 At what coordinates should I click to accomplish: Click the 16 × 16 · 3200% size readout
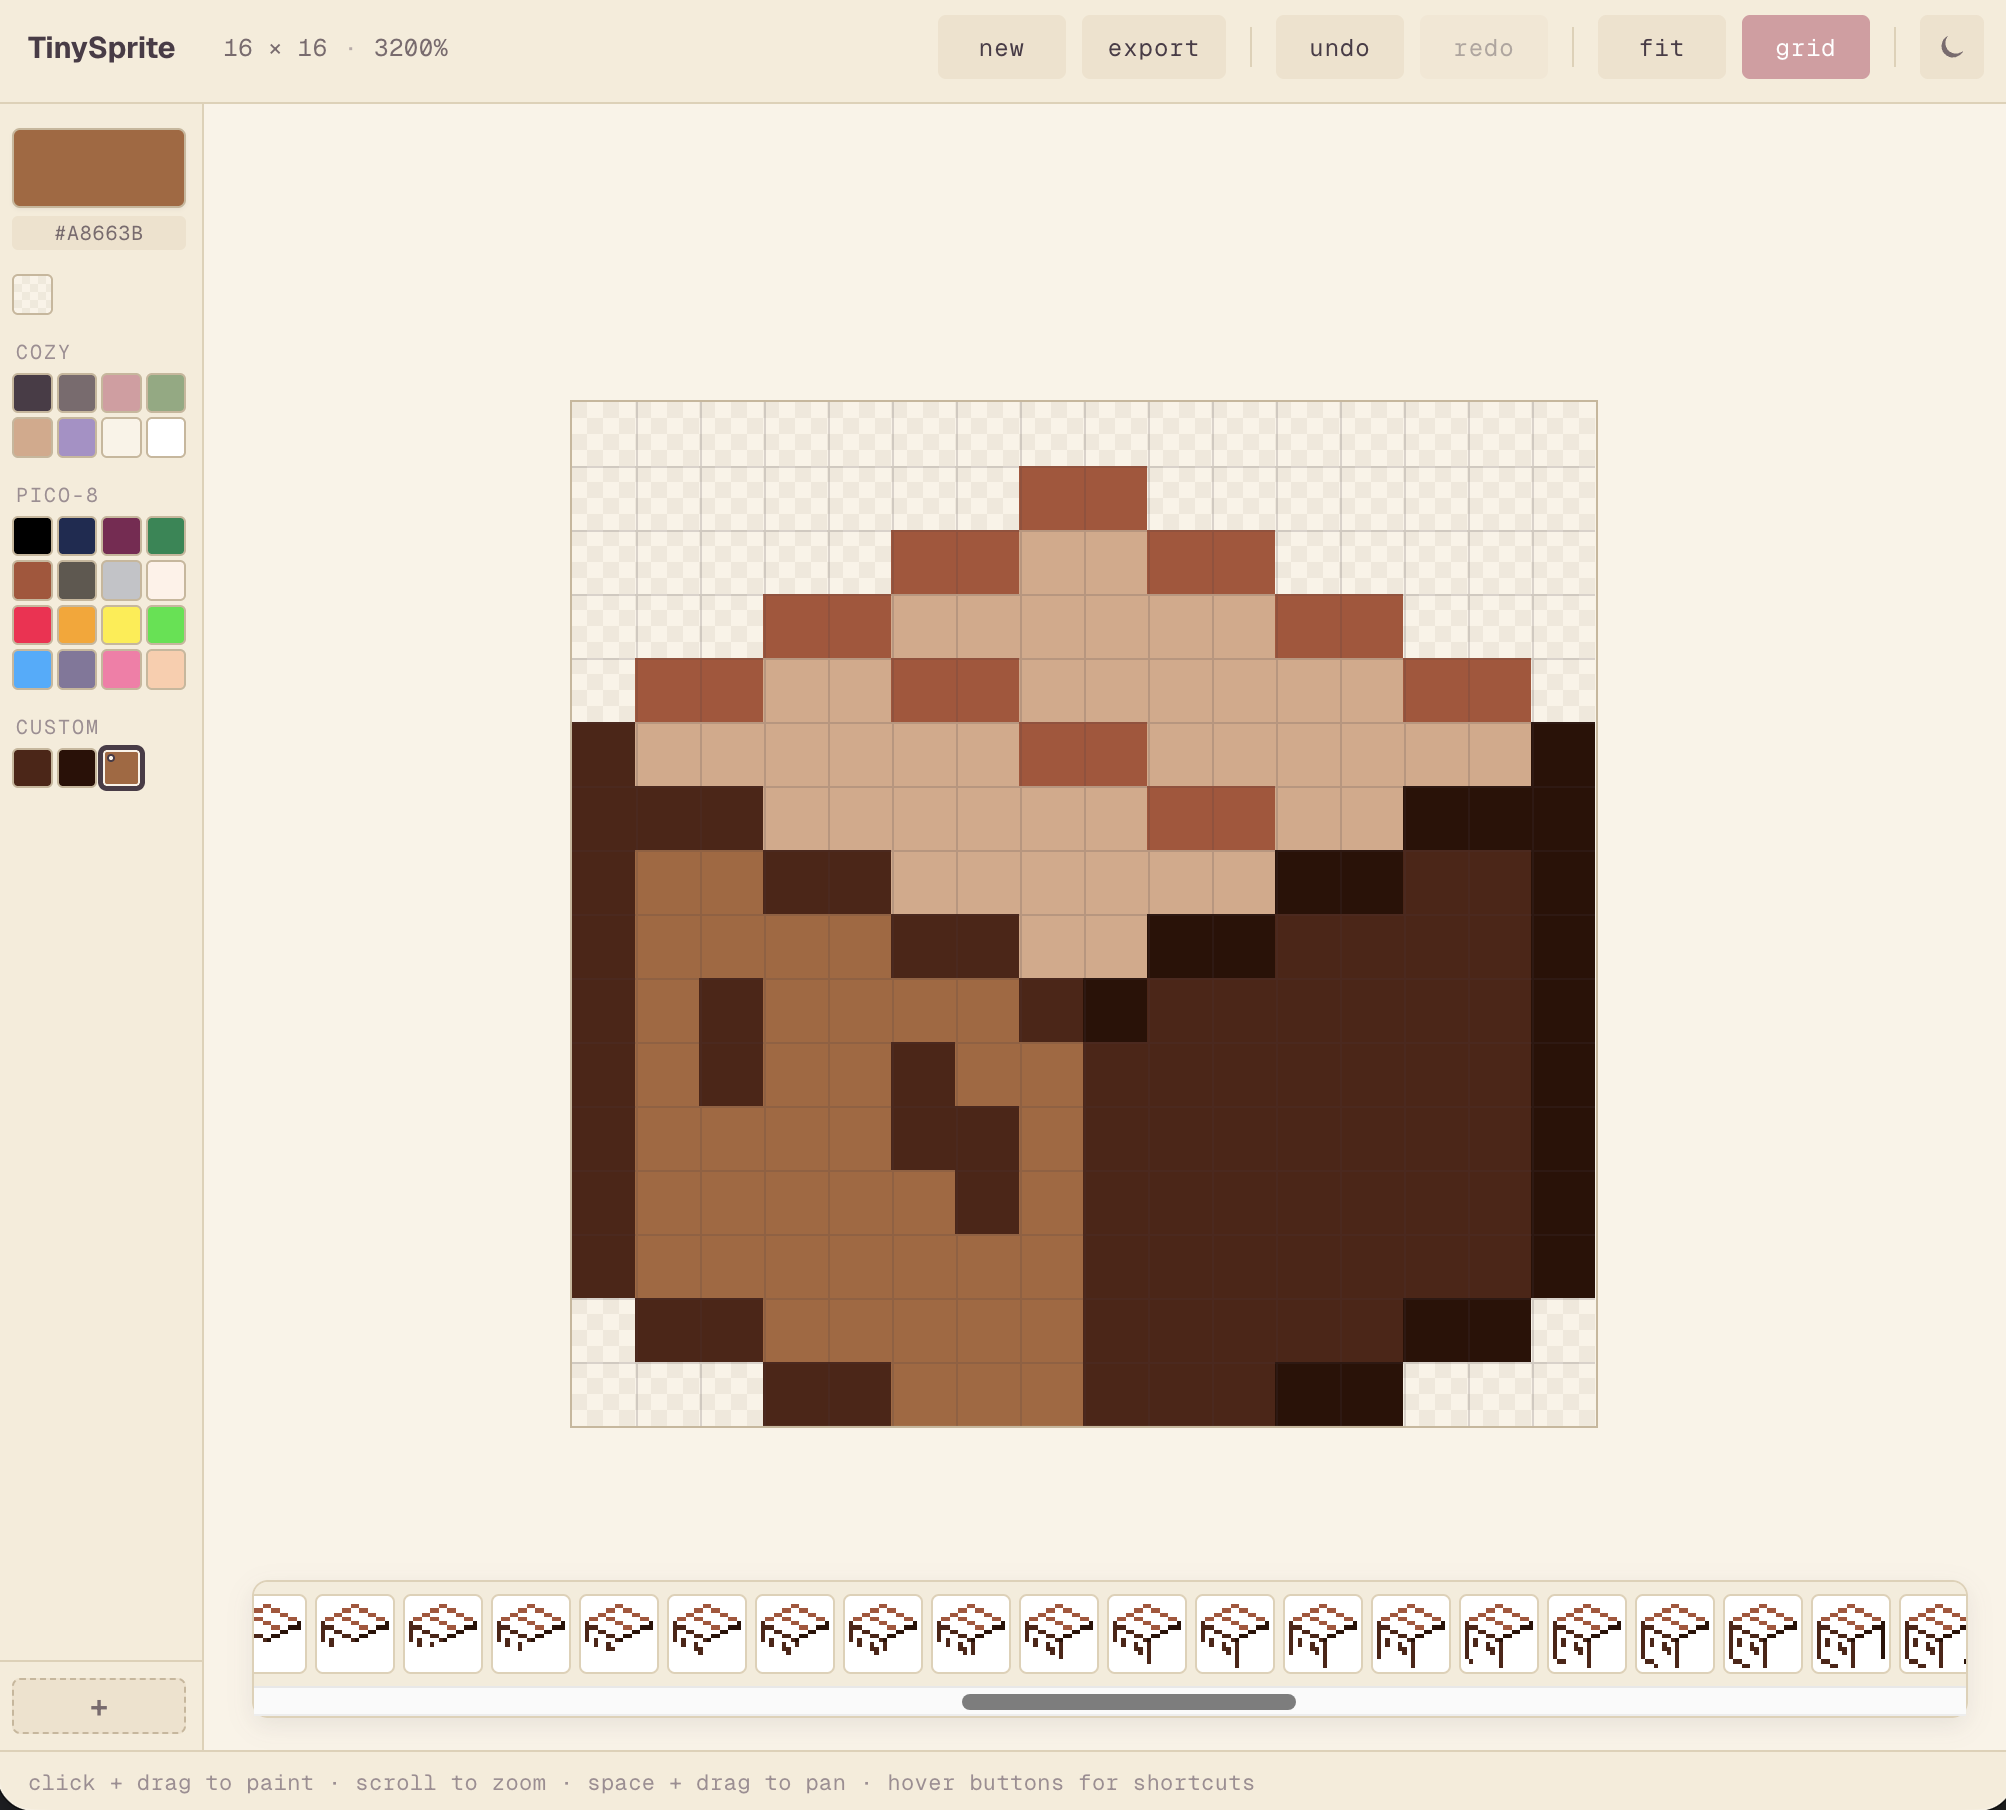335,47
